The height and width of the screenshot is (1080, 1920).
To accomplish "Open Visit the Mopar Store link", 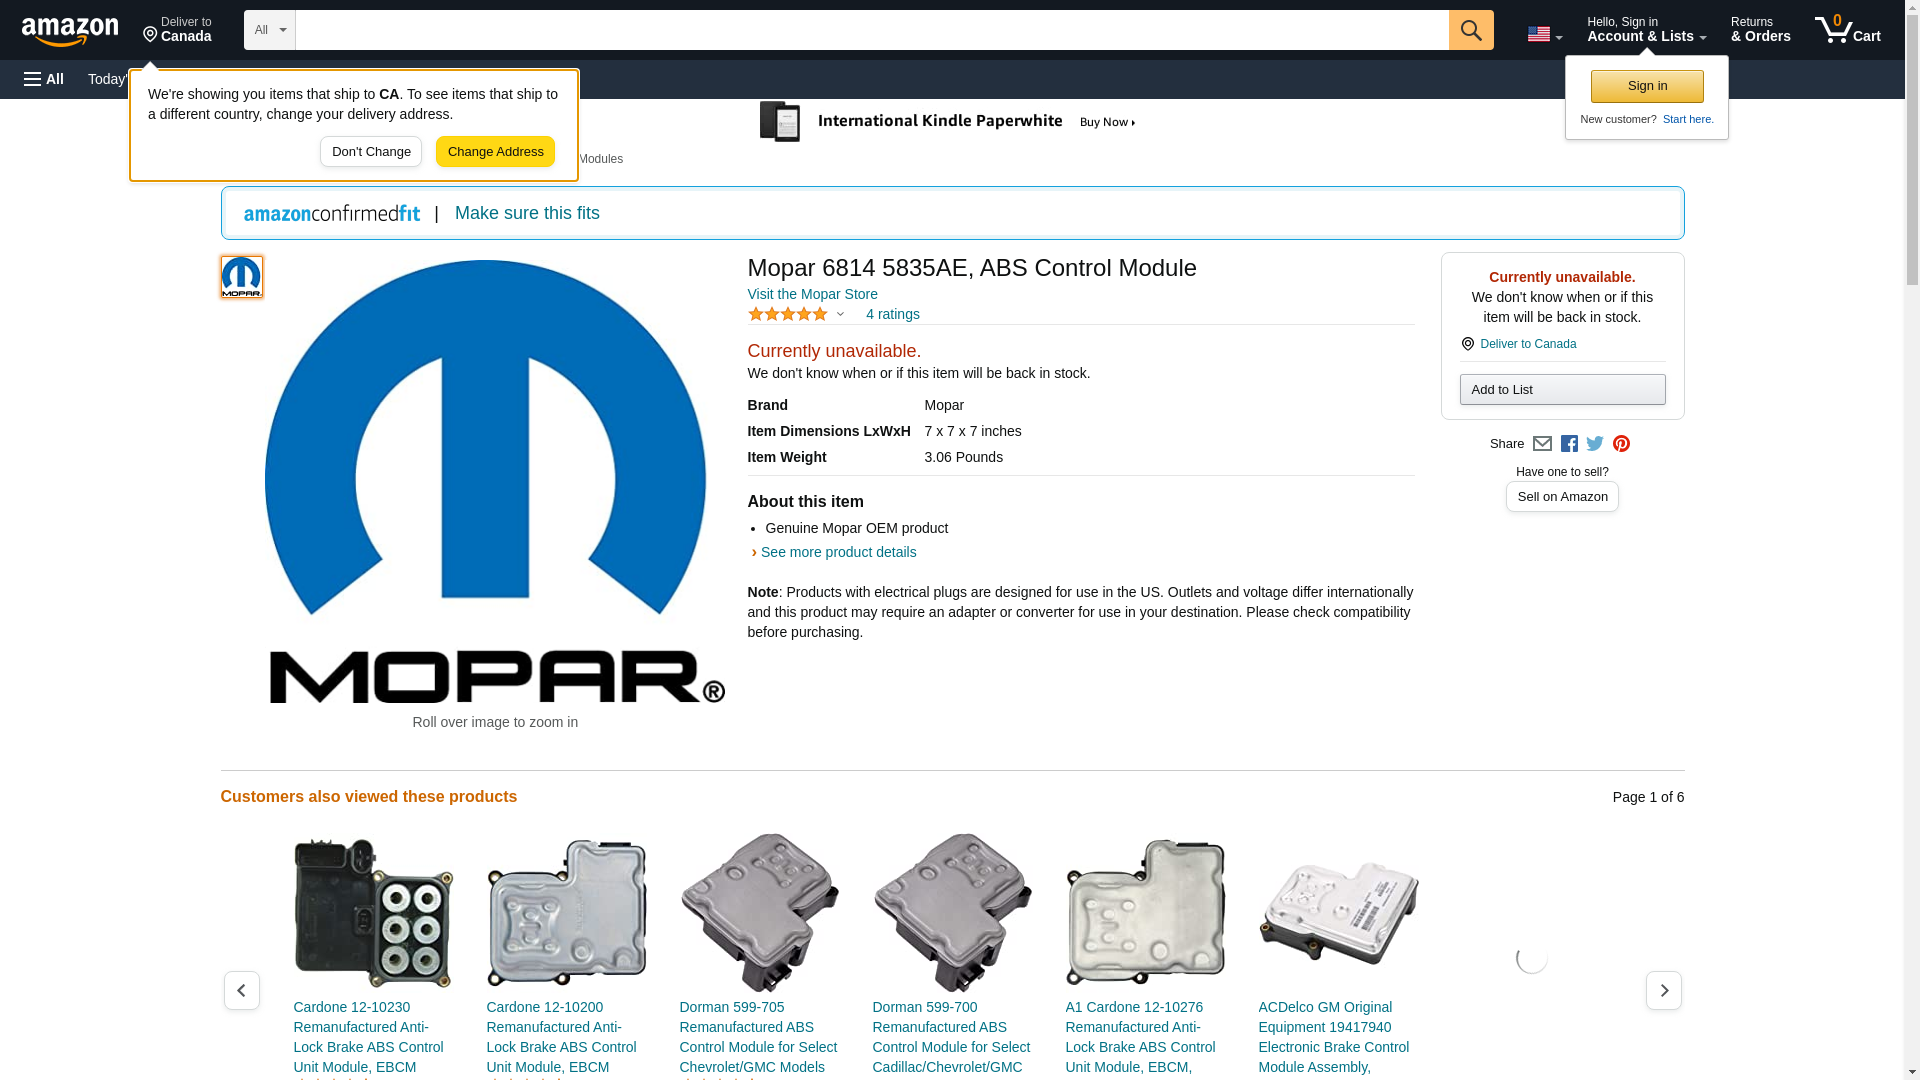I will click(x=812, y=294).
